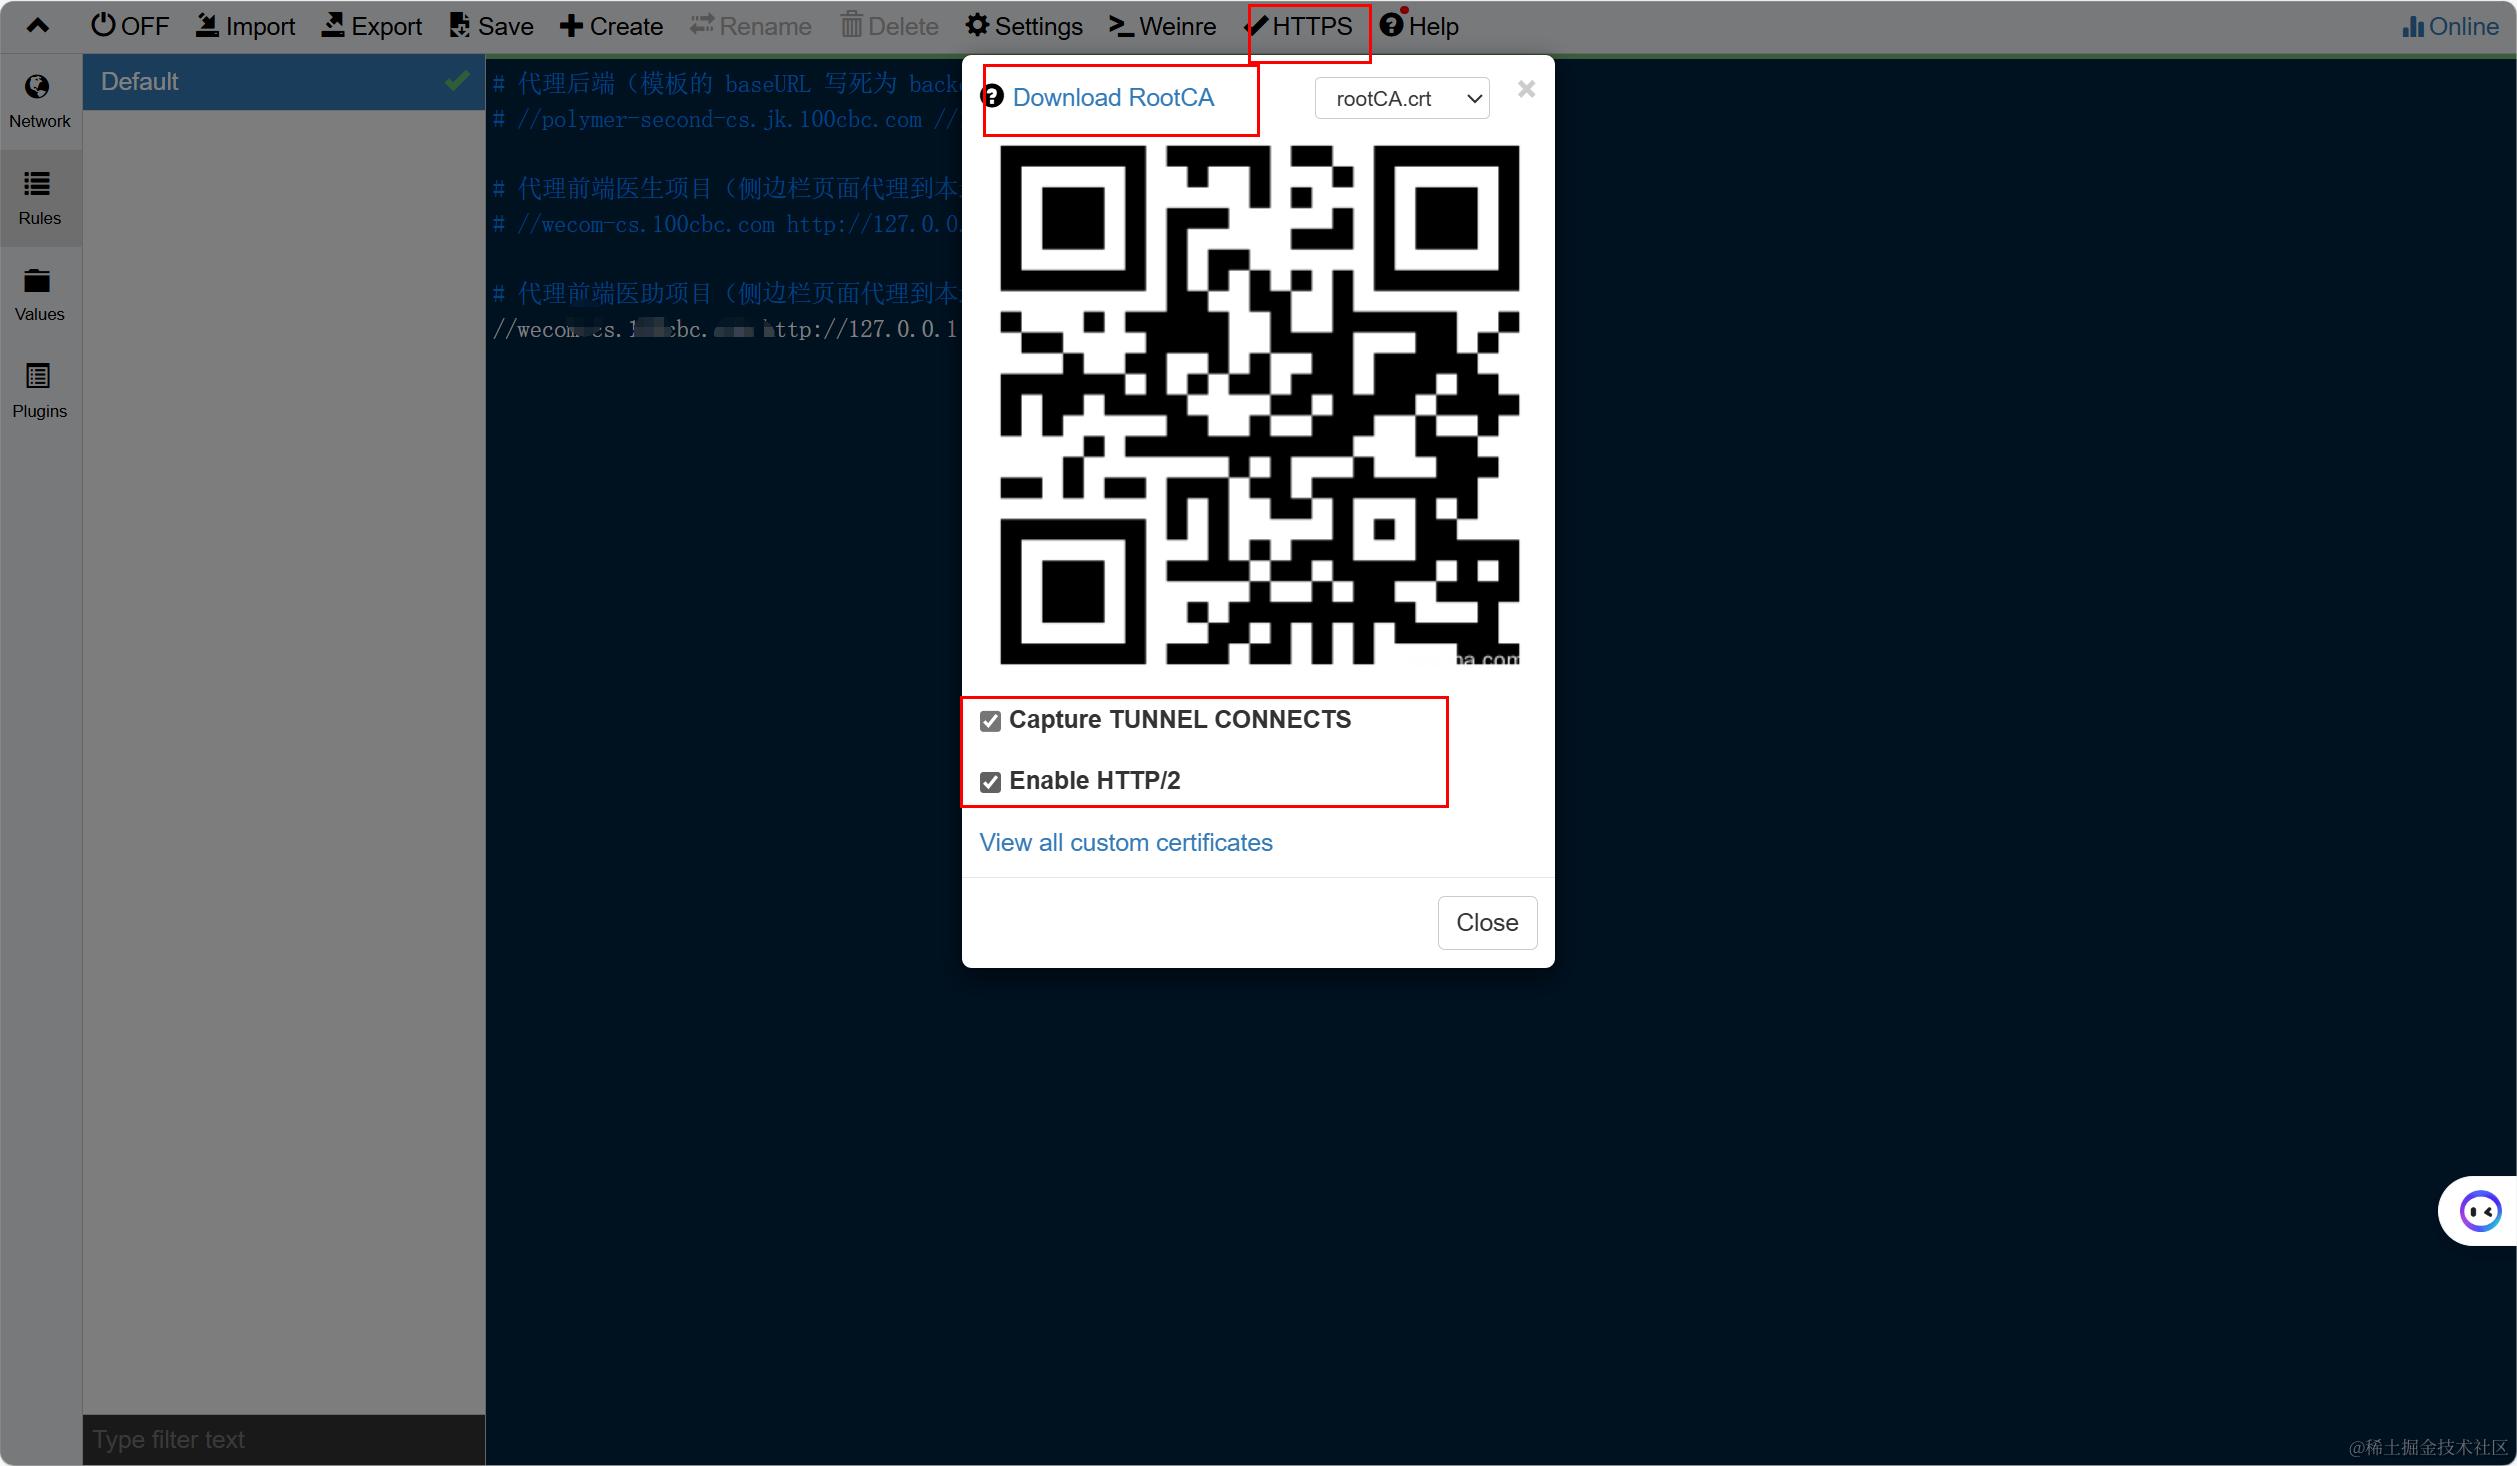Collapse the top toolbar with the chevron
This screenshot has width=2517, height=1466.
pos(37,25)
